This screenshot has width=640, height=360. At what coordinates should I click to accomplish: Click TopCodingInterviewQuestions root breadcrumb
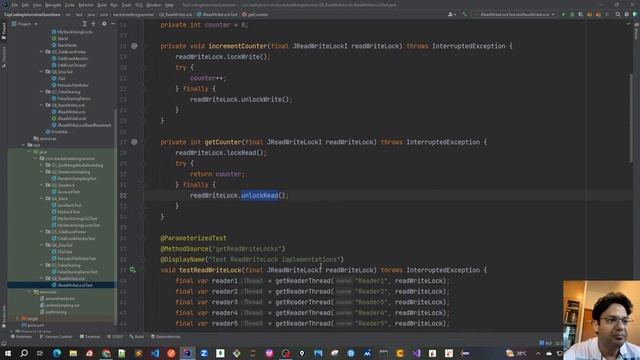click(32, 14)
